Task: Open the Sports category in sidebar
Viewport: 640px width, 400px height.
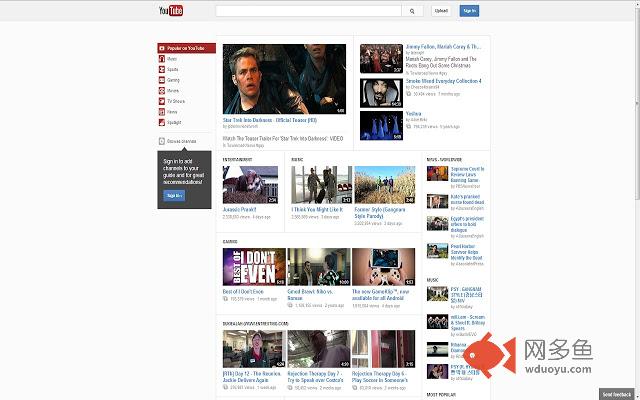Action: tap(160, 70)
